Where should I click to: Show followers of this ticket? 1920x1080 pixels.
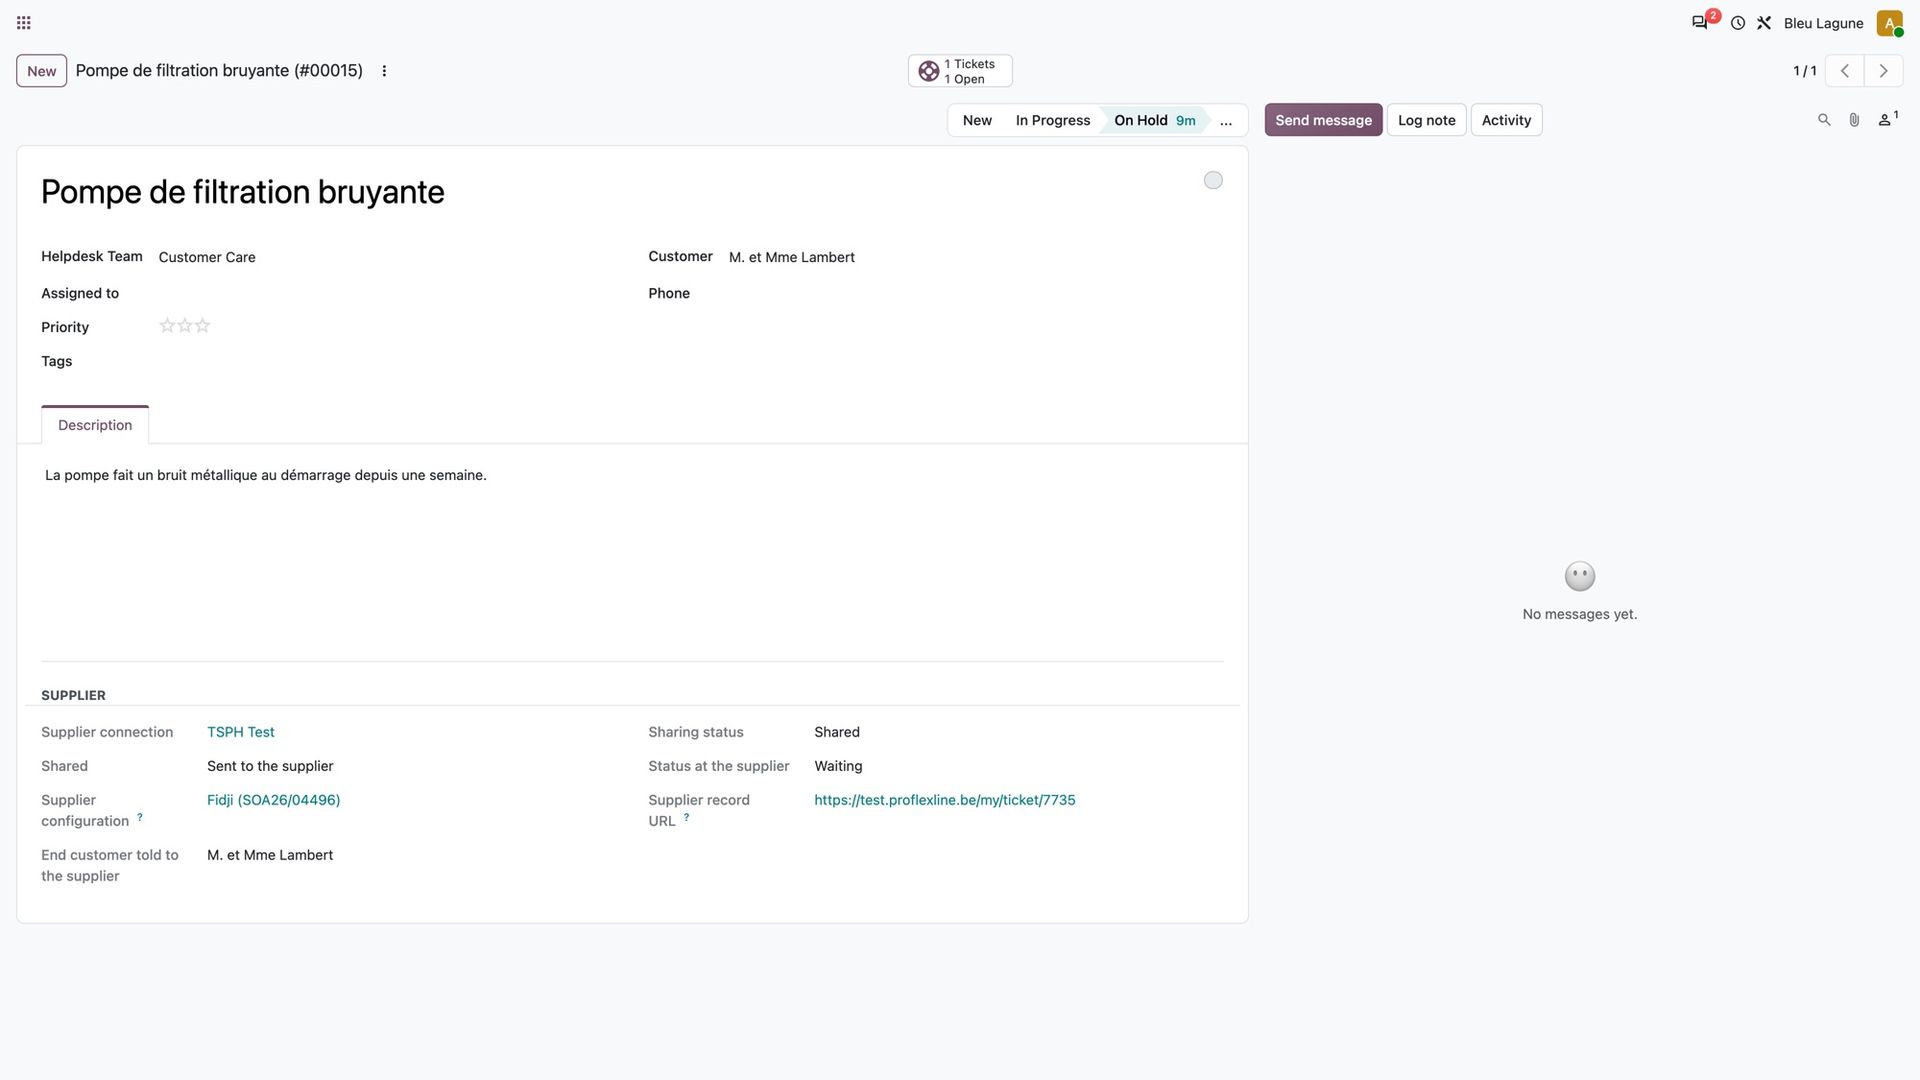1888,120
